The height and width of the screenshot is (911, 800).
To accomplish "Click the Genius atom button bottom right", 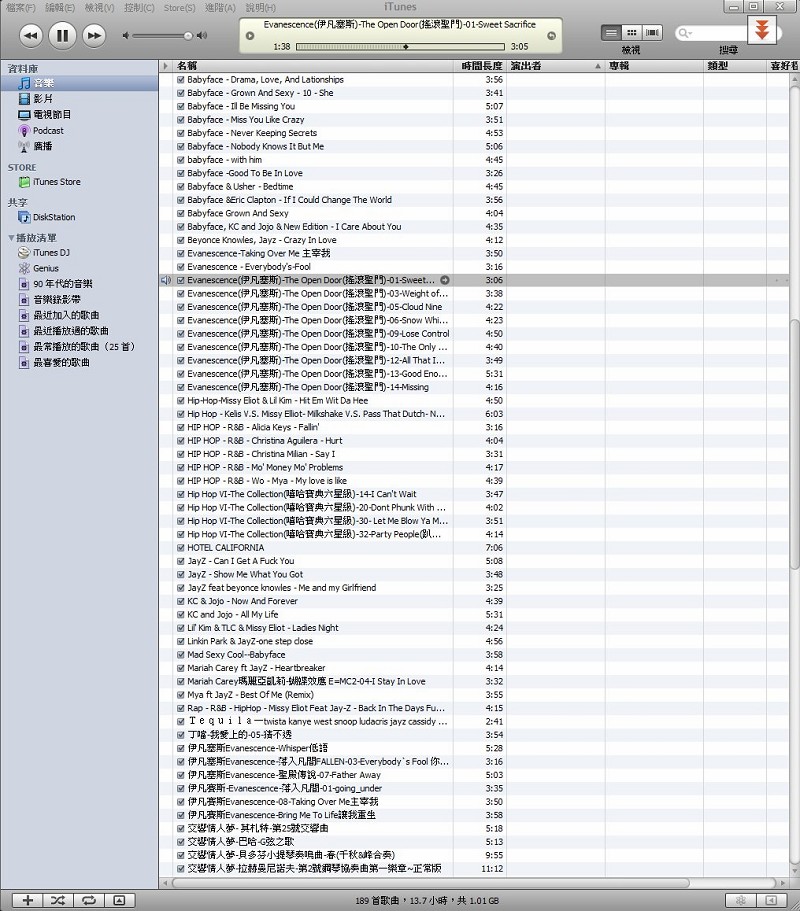I will click(x=741, y=900).
